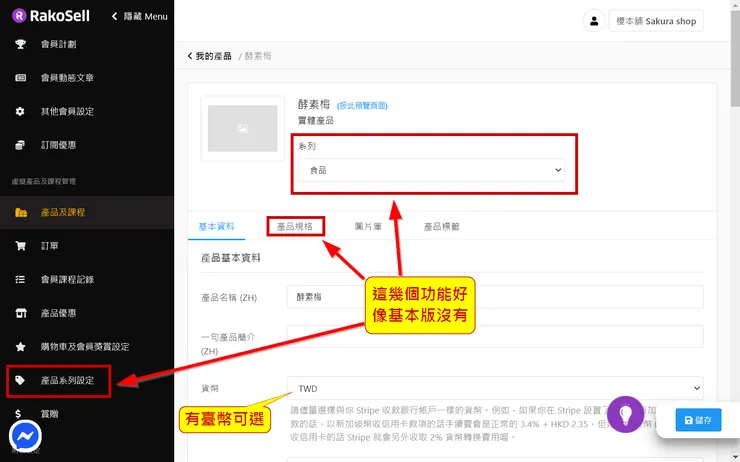This screenshot has height=462, width=740.
Task: Click the purple lightbulb tips icon
Action: (625, 414)
